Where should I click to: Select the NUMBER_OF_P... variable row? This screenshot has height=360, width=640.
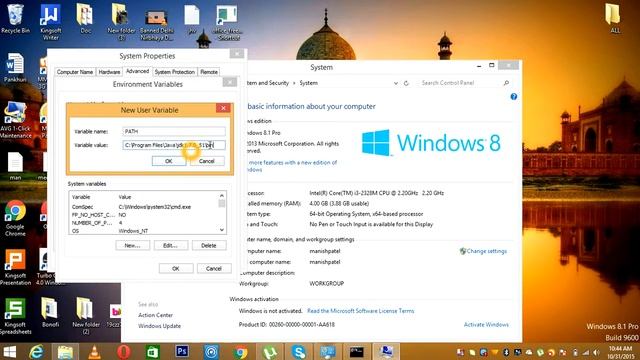click(x=144, y=223)
